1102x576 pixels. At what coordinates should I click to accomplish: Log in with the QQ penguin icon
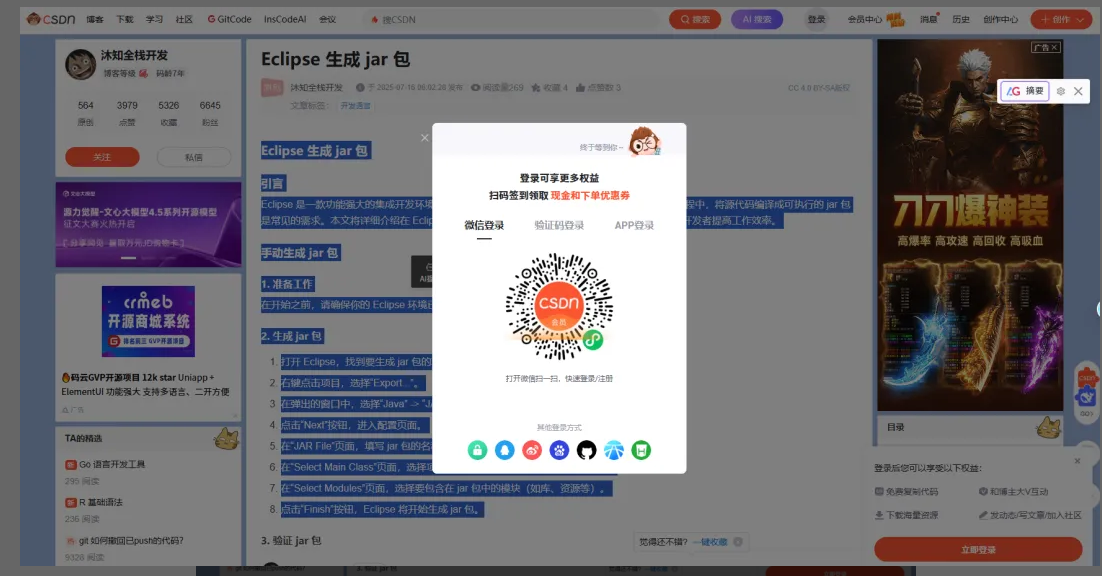(505, 450)
